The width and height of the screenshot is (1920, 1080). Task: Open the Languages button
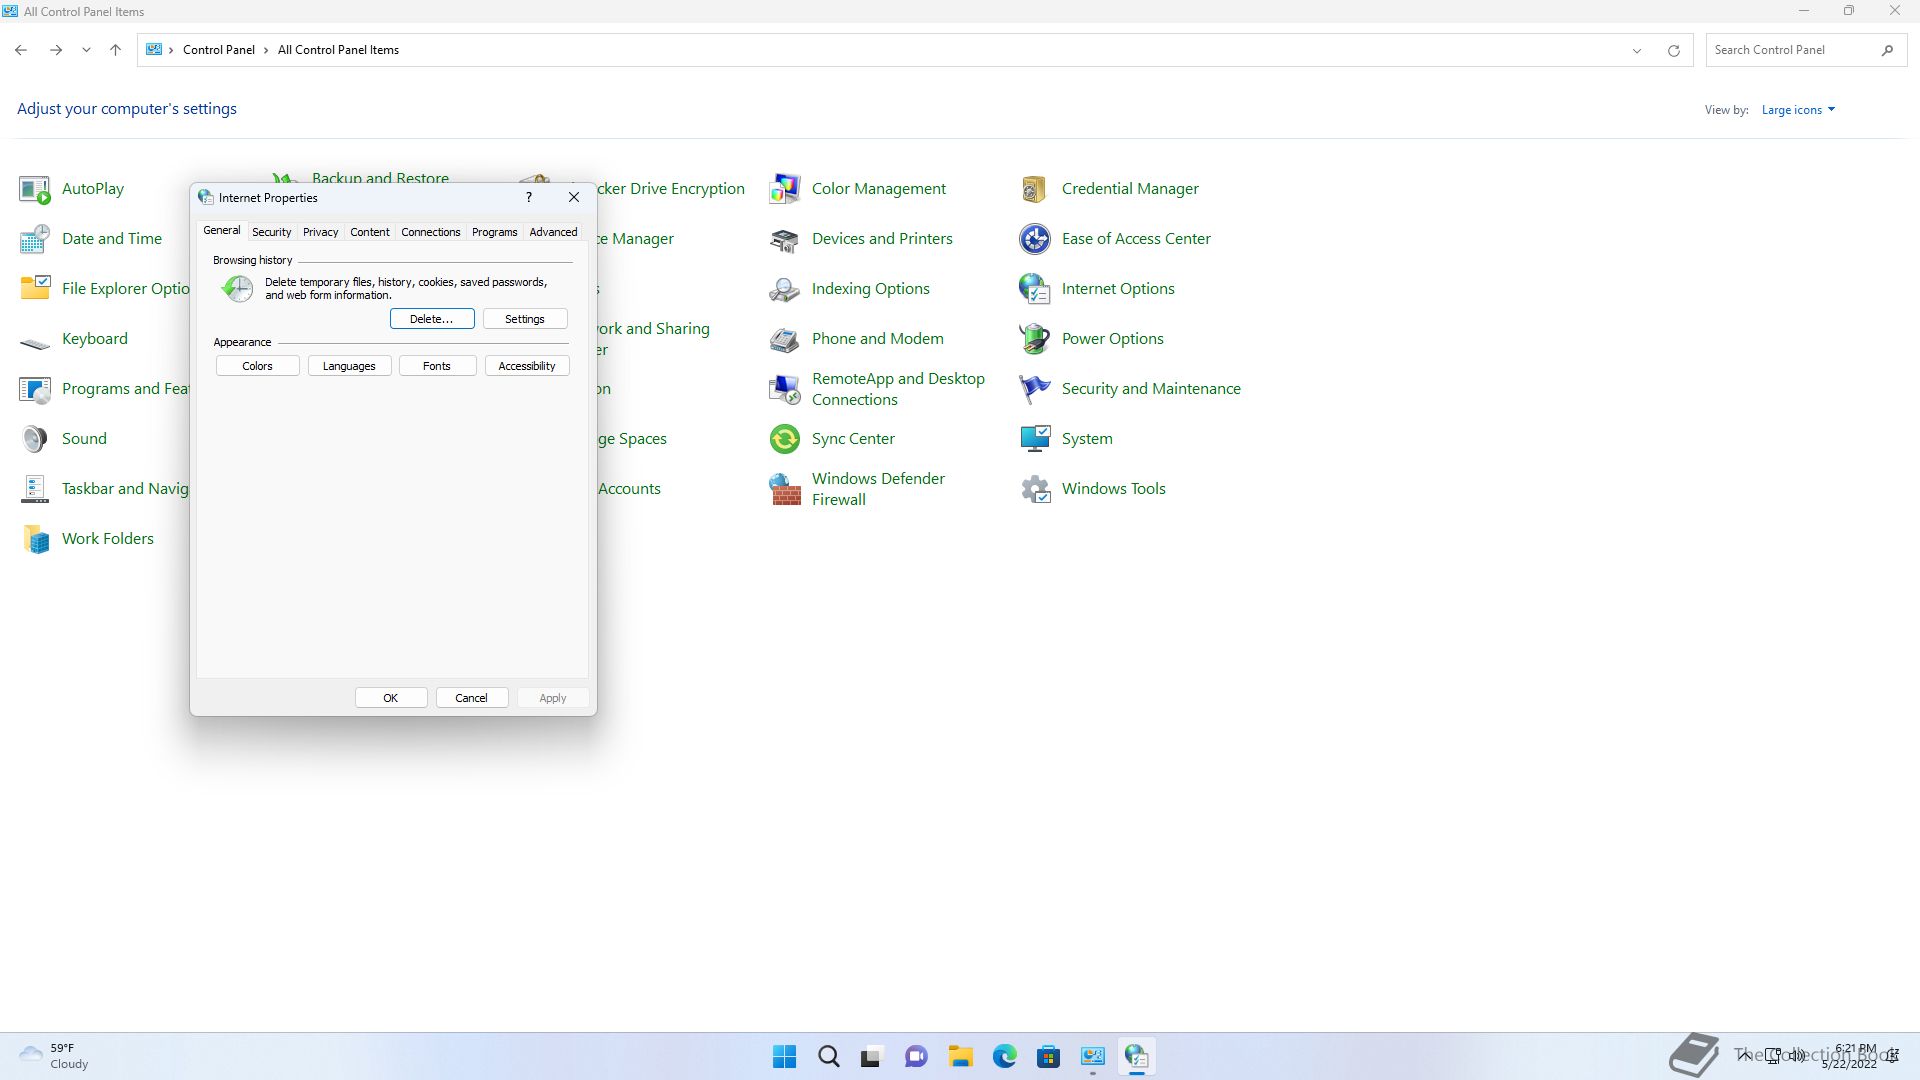(x=349, y=366)
